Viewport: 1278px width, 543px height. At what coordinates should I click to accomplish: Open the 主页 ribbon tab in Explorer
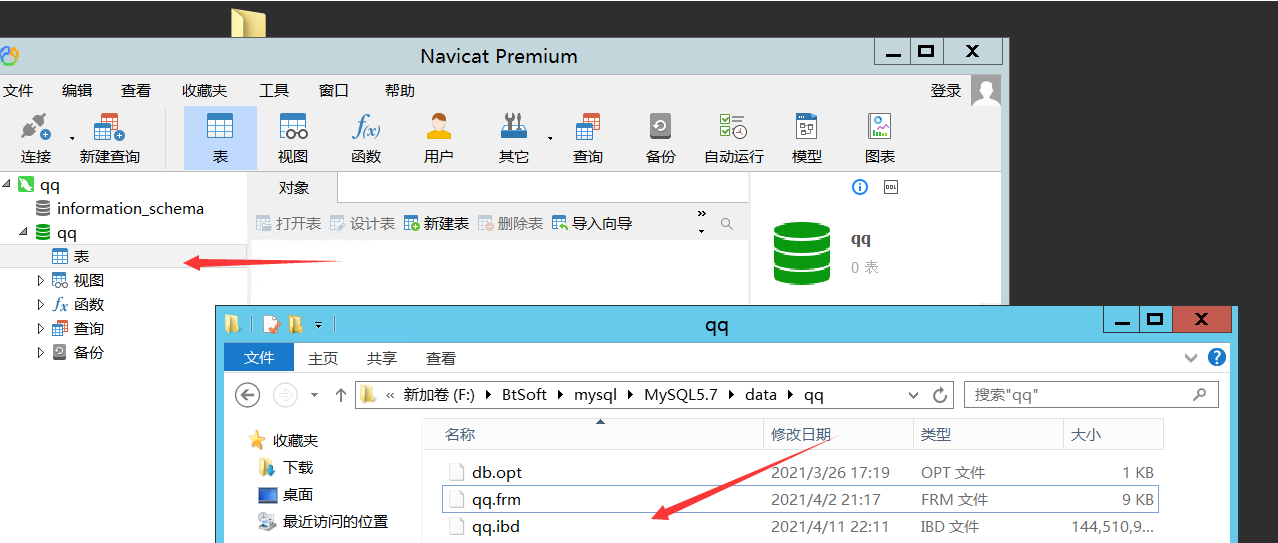tap(323, 358)
